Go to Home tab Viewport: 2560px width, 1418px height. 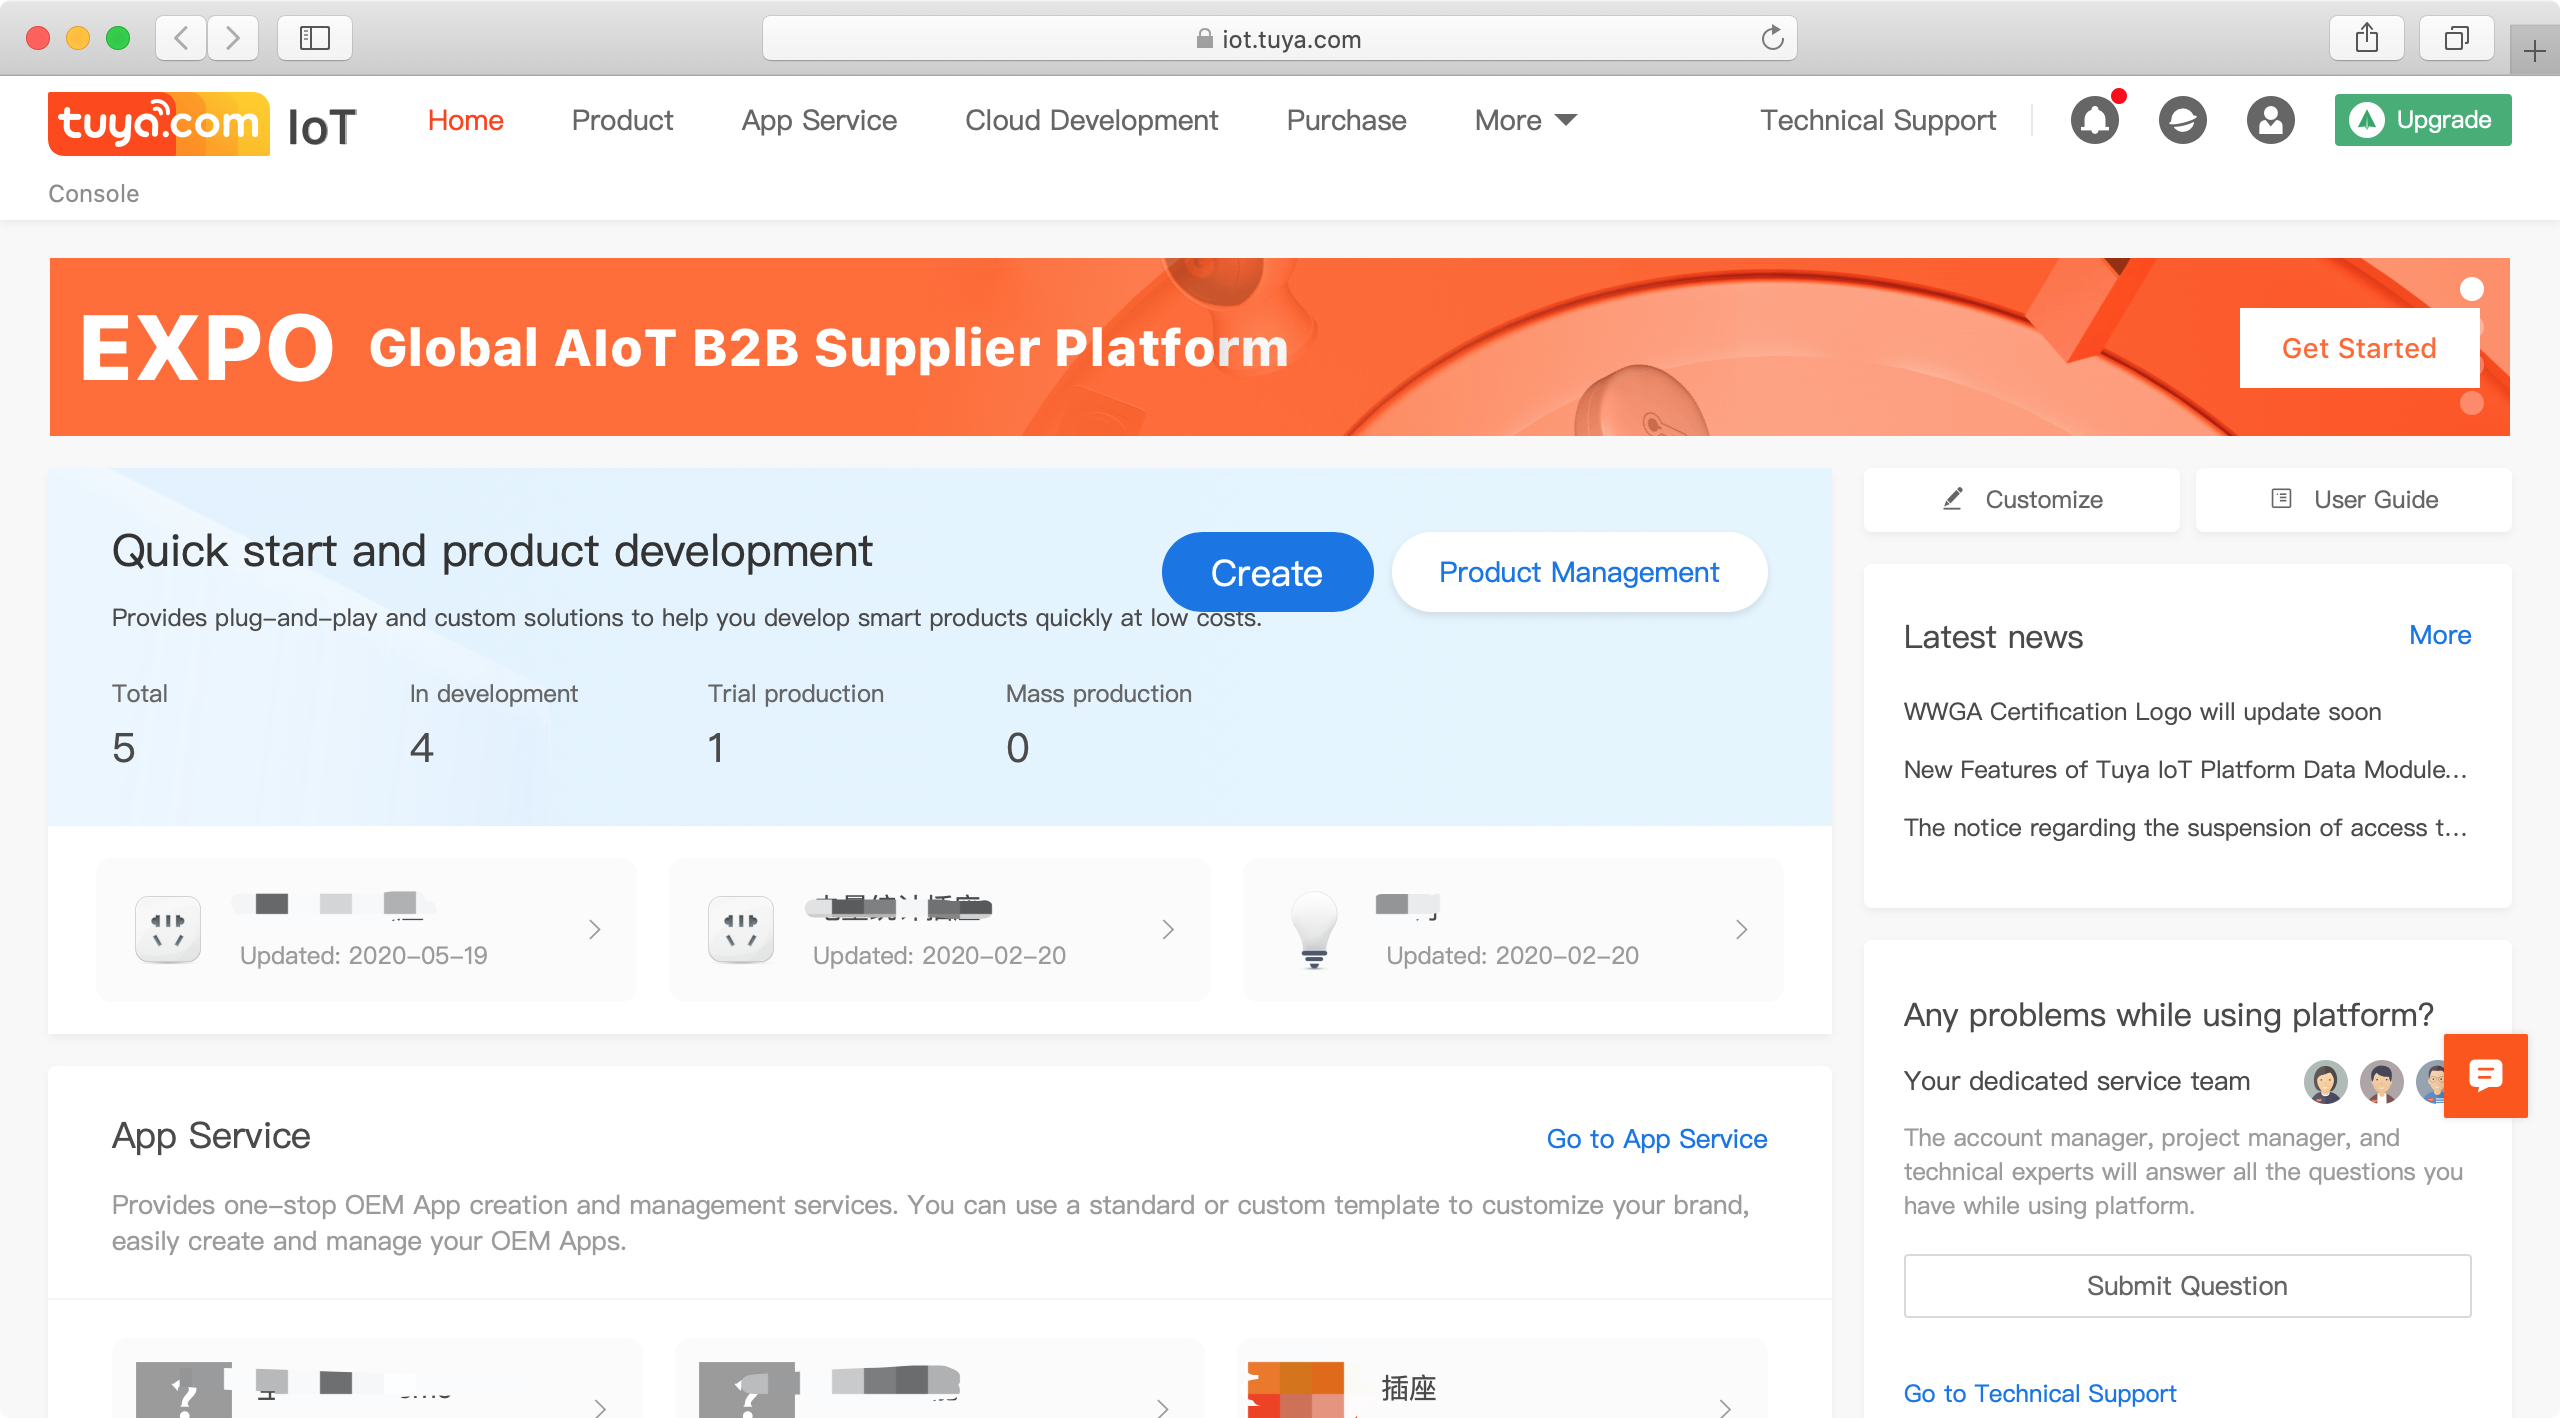(x=465, y=120)
